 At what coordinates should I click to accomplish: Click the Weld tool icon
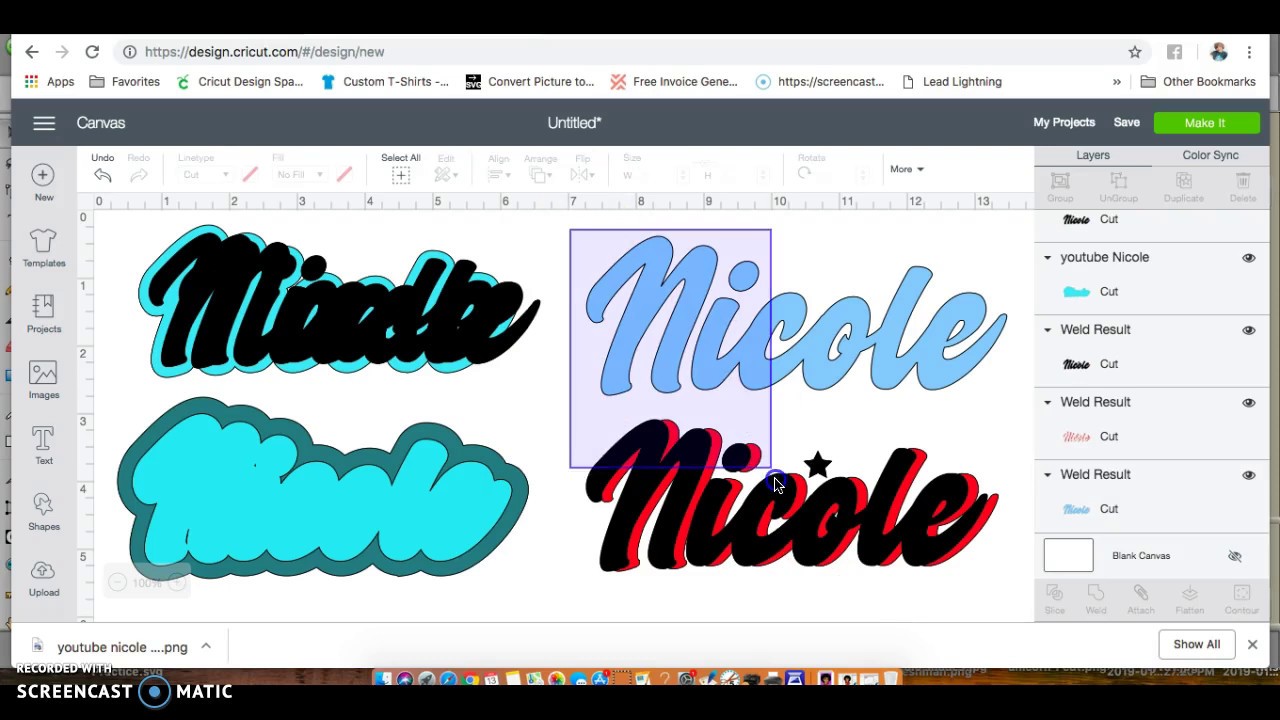[x=1096, y=593]
